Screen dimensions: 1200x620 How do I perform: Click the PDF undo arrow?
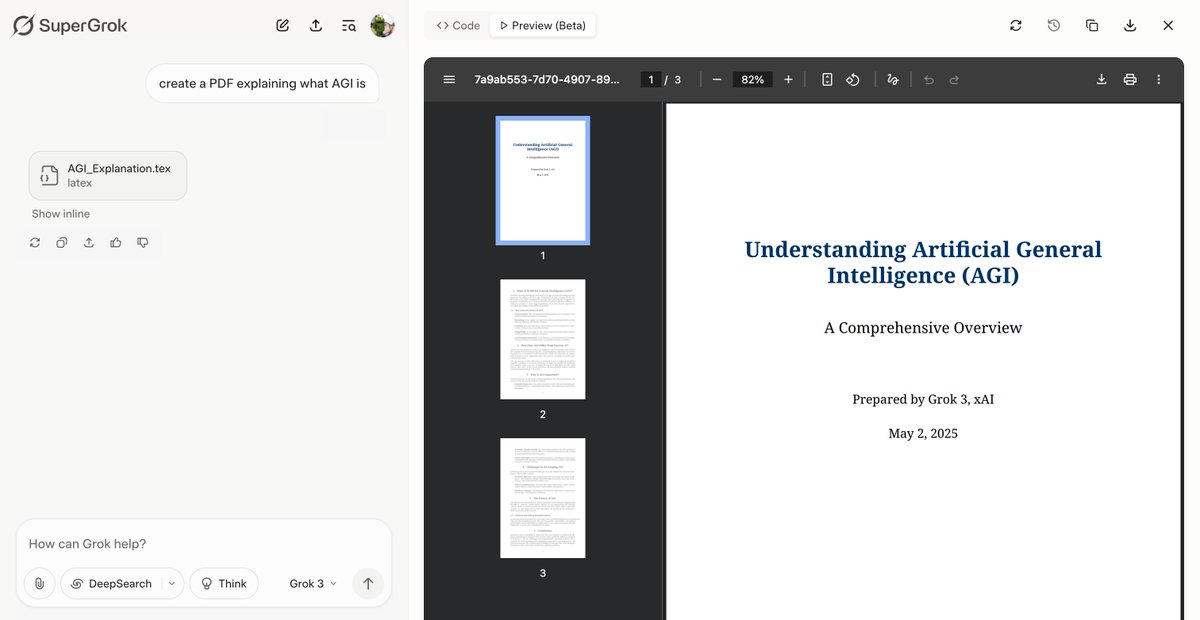[929, 79]
